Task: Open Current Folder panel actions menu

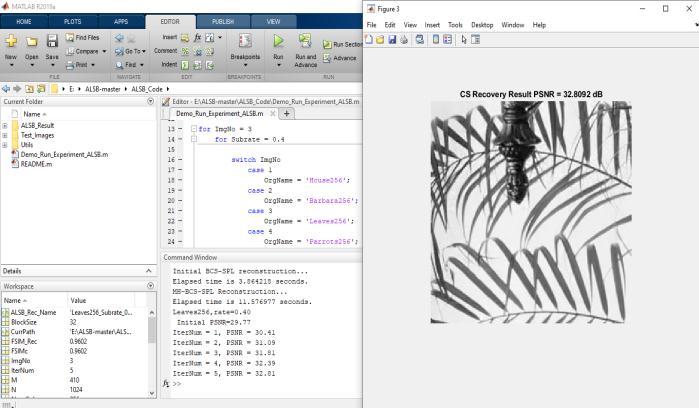Action: [x=150, y=102]
